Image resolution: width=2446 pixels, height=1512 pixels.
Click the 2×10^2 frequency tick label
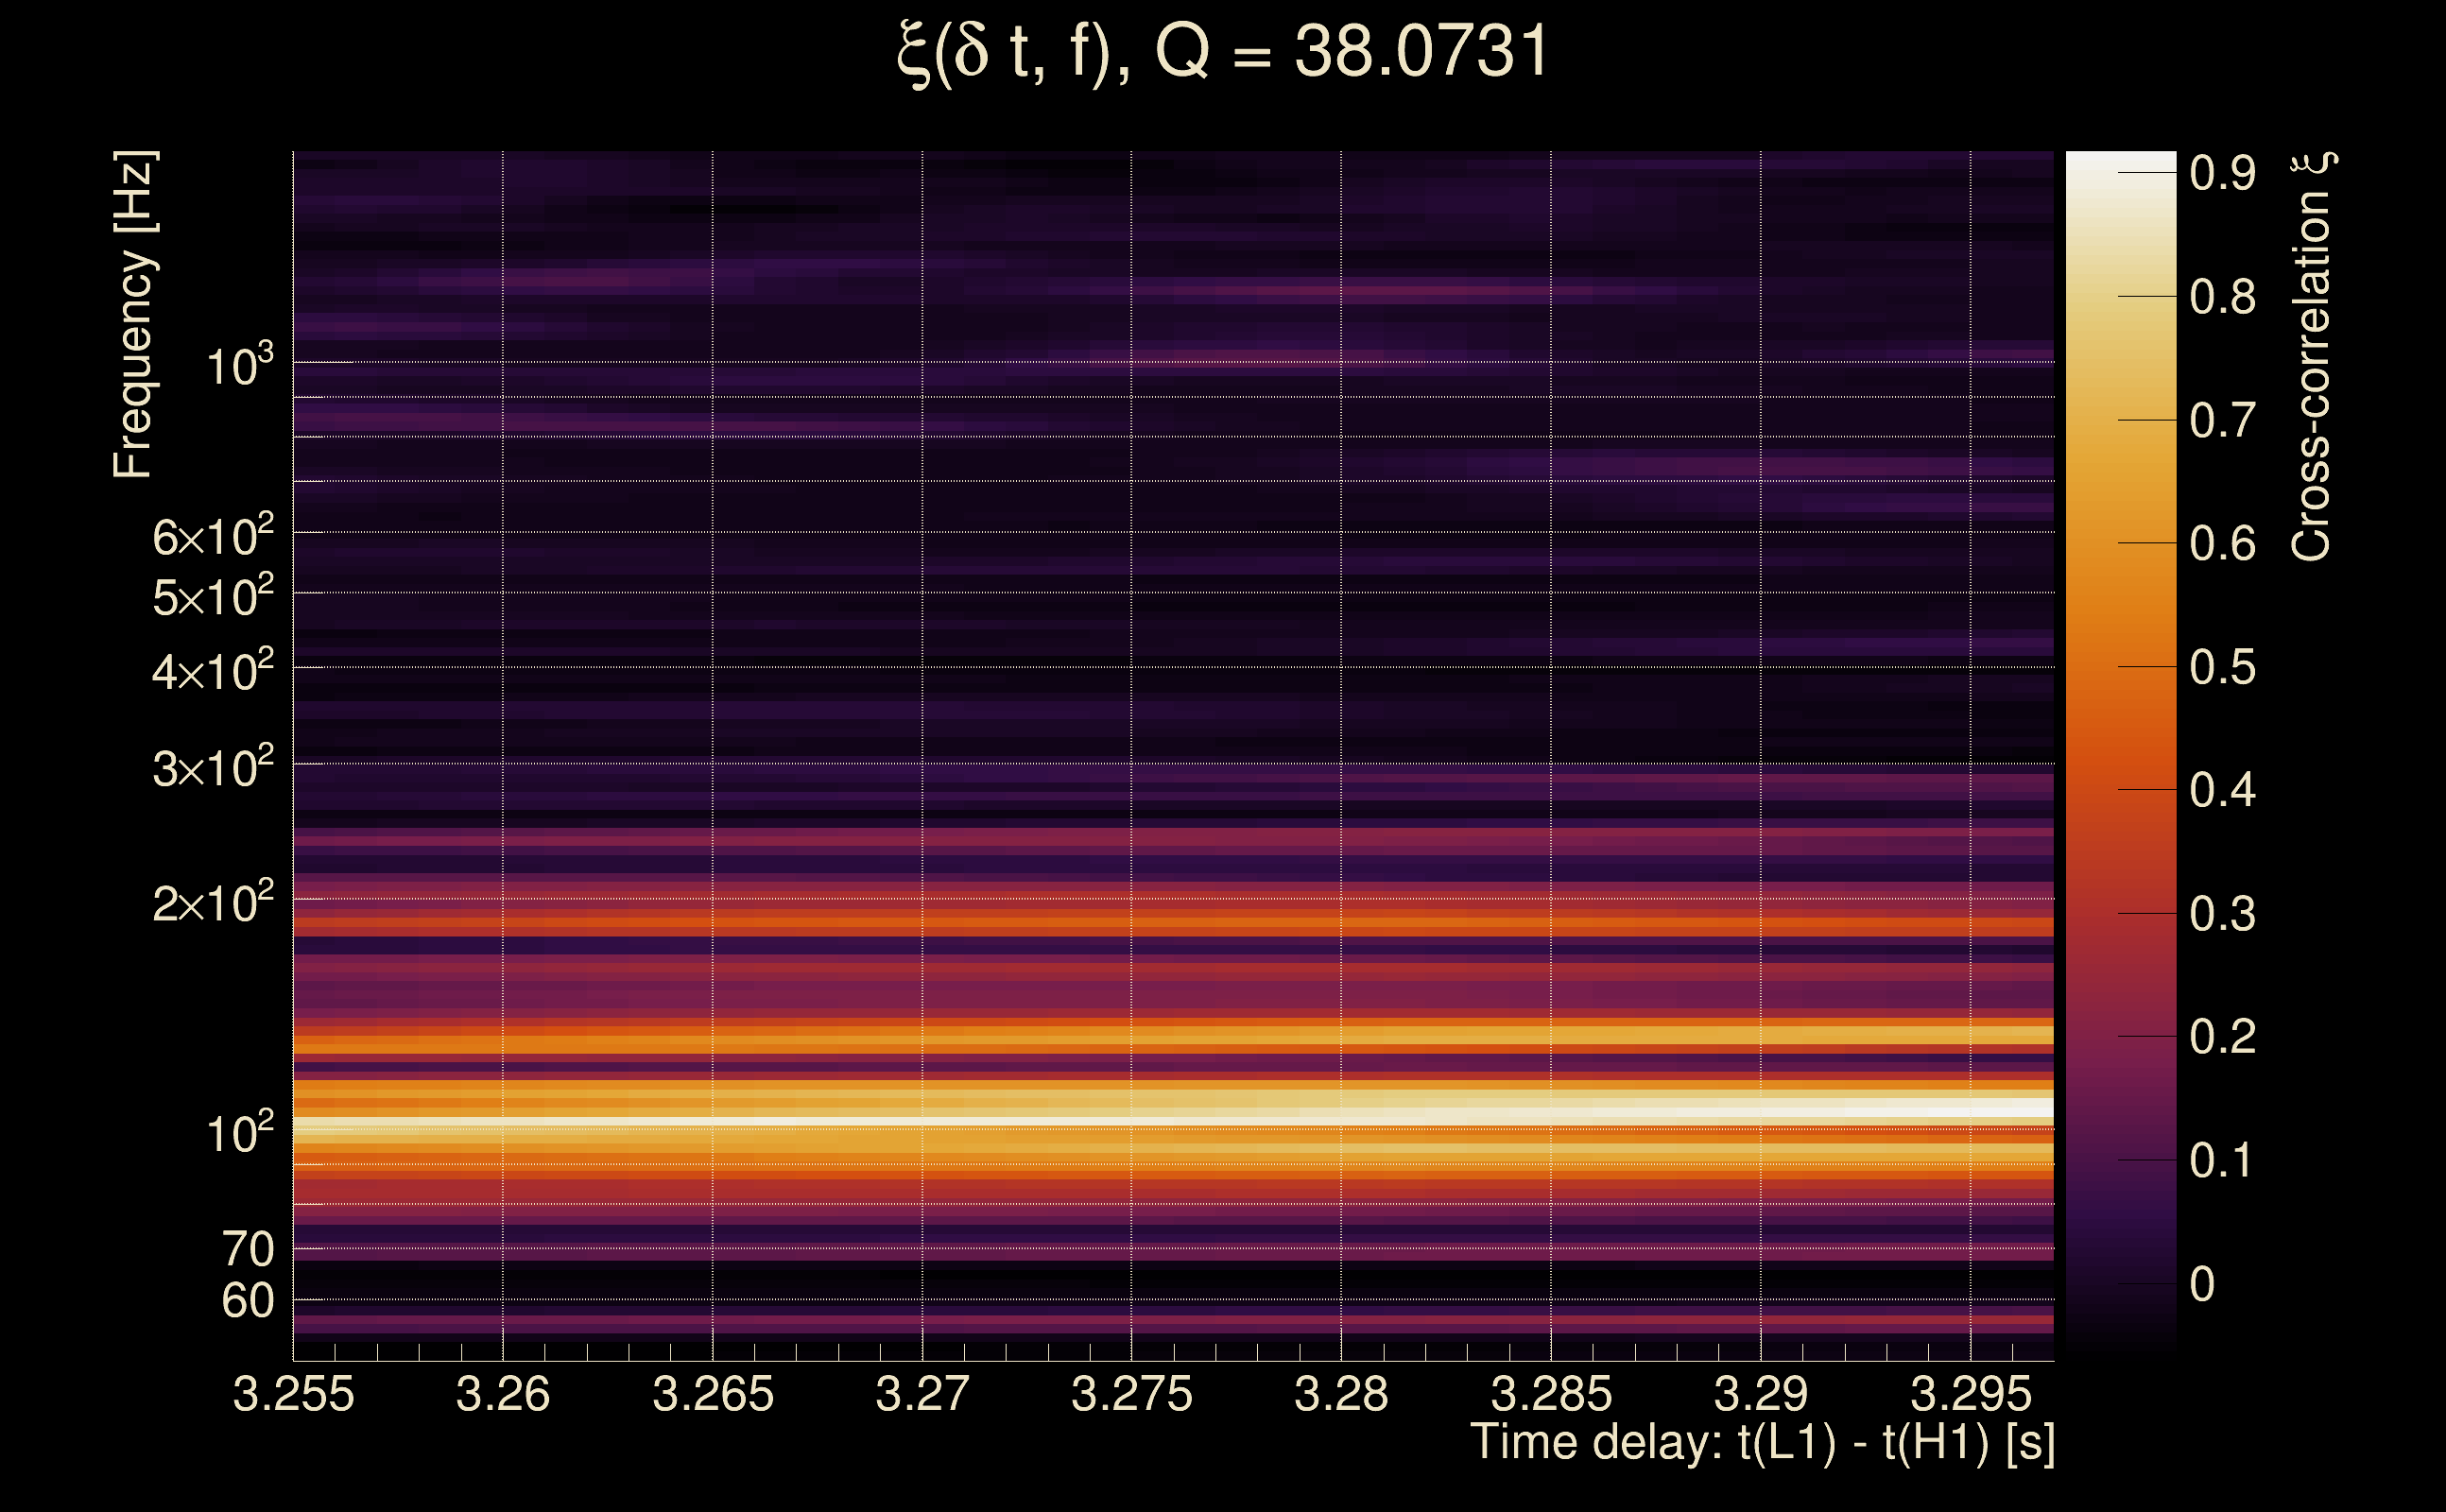tap(212, 903)
